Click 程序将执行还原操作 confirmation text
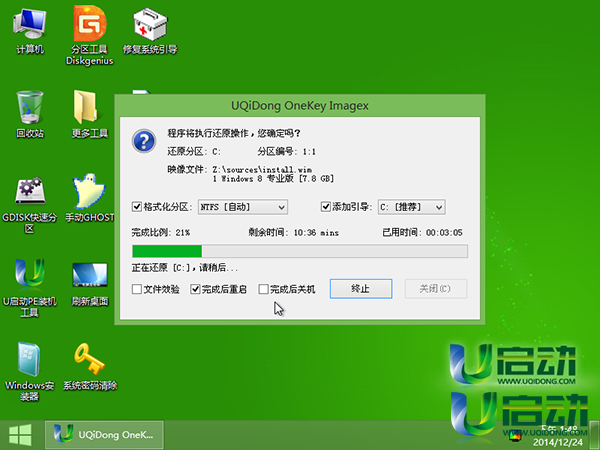 coord(234,133)
